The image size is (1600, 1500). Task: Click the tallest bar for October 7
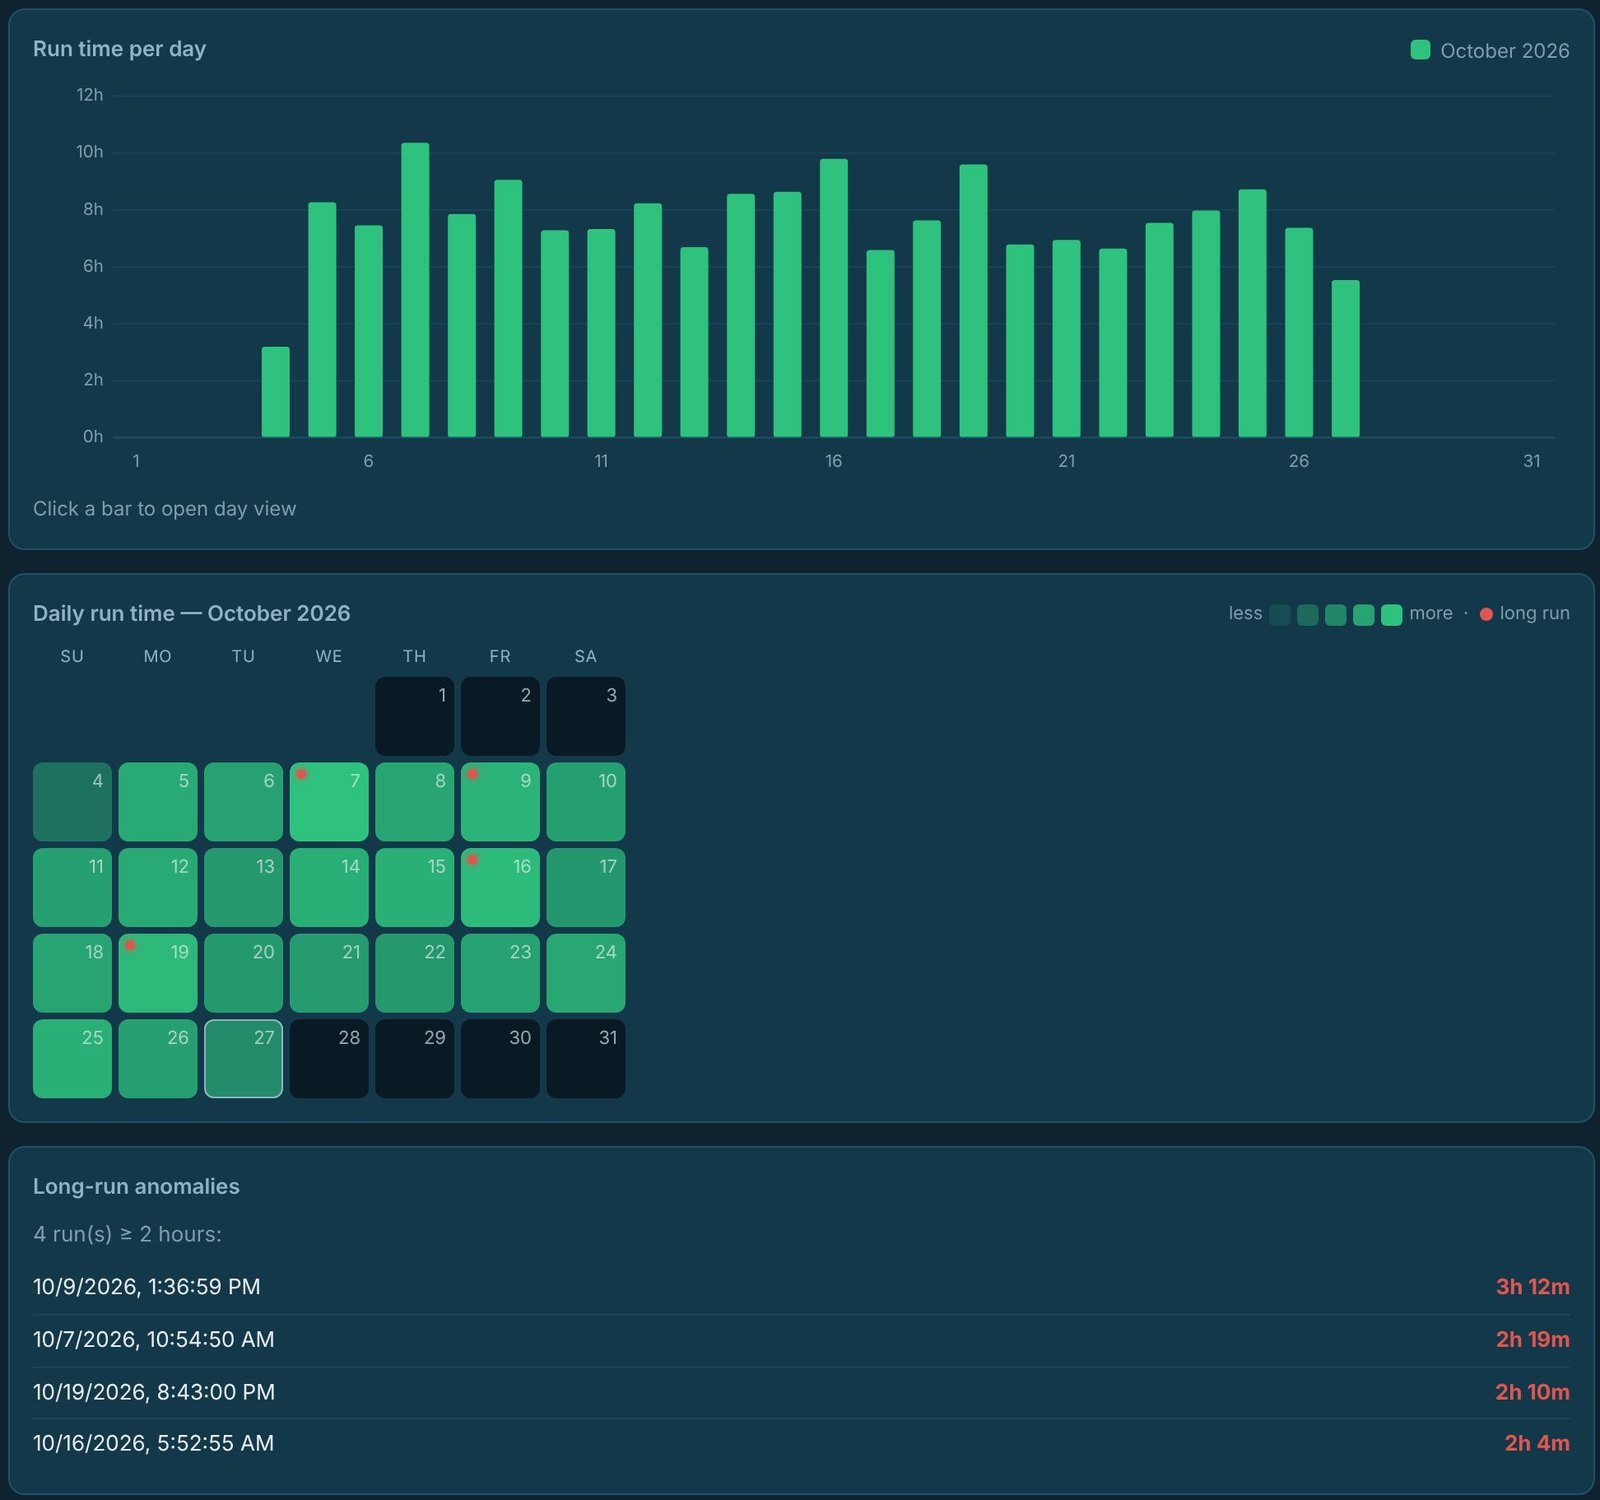pyautogui.click(x=415, y=290)
